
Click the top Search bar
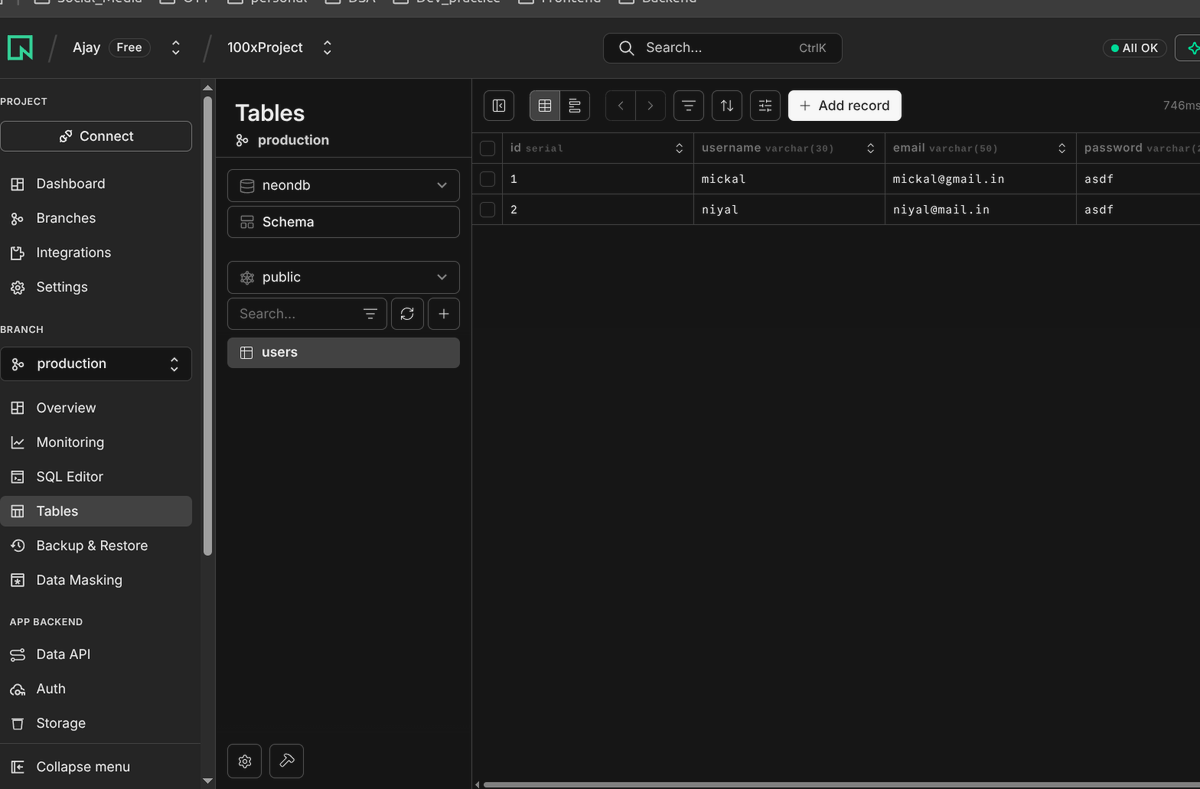coord(722,48)
